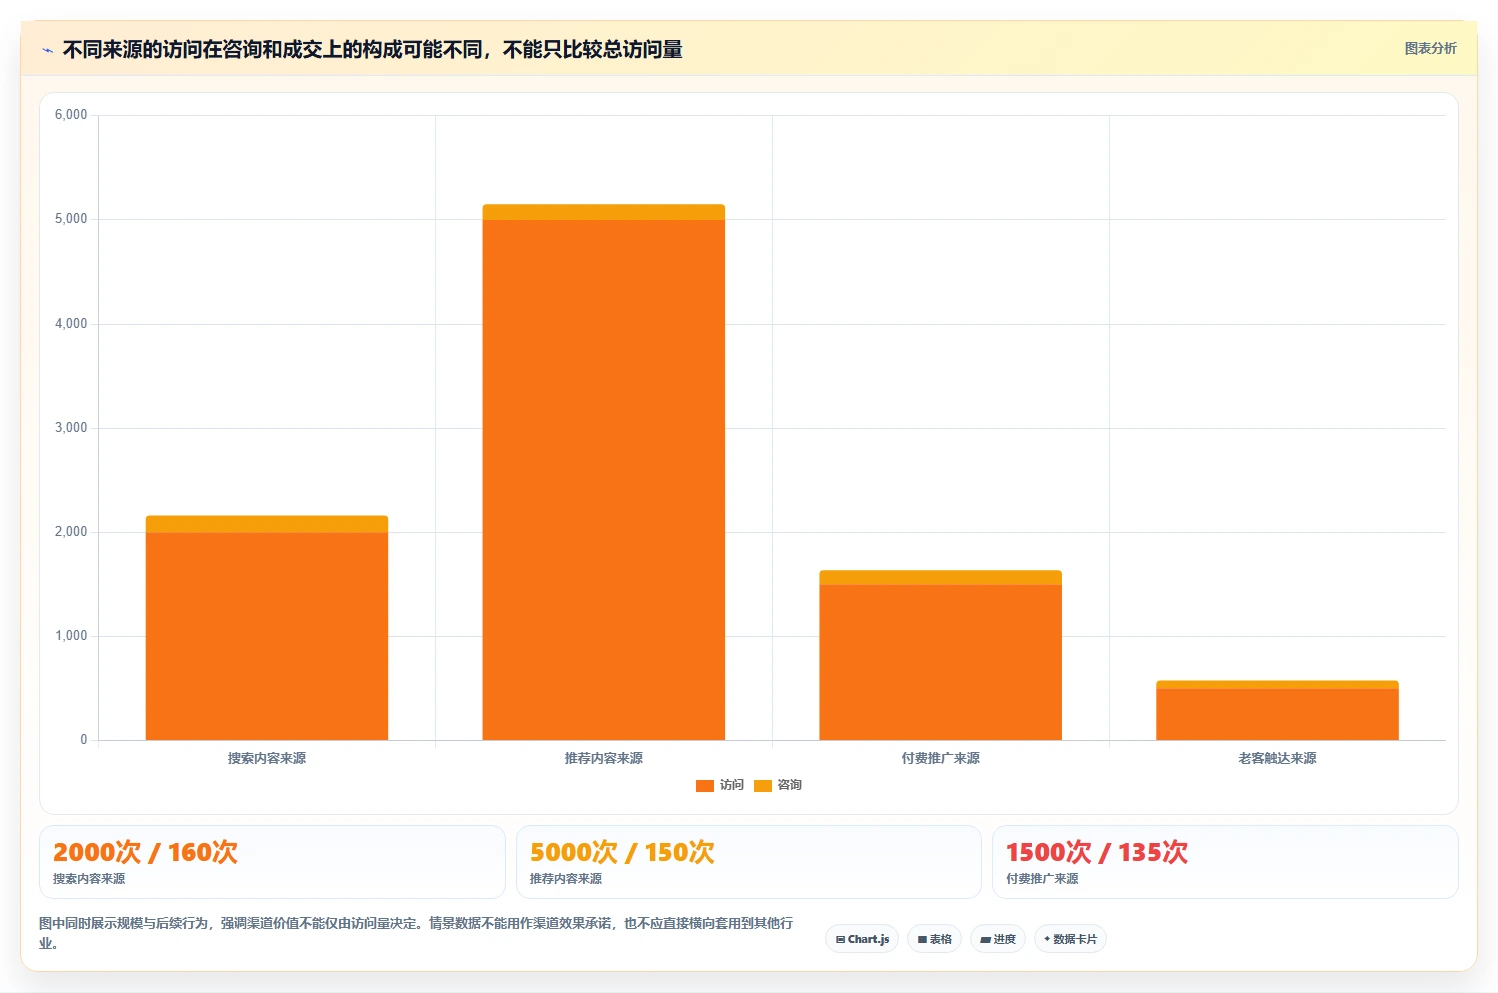Click the y-axis value 3,000
The width and height of the screenshot is (1498, 993).
tap(71, 428)
